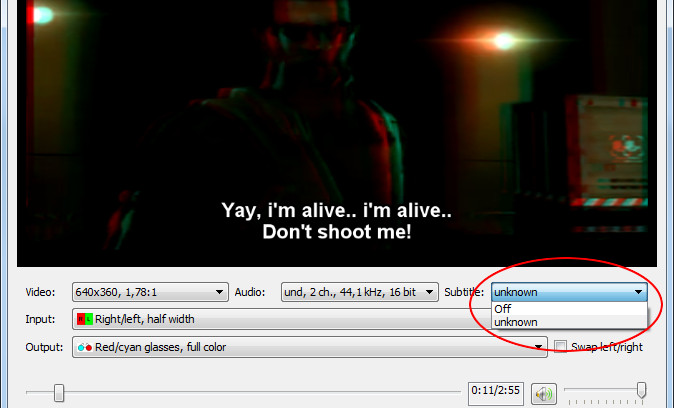Open the Output Red/cyan glasses dropdown
This screenshot has height=408, width=674.
[309, 347]
